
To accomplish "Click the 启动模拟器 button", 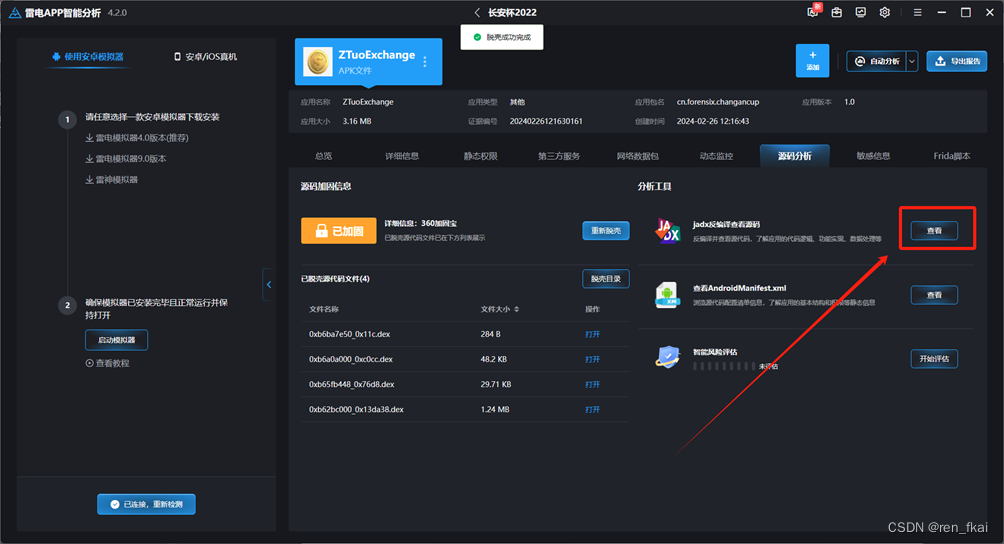I will pyautogui.click(x=117, y=340).
